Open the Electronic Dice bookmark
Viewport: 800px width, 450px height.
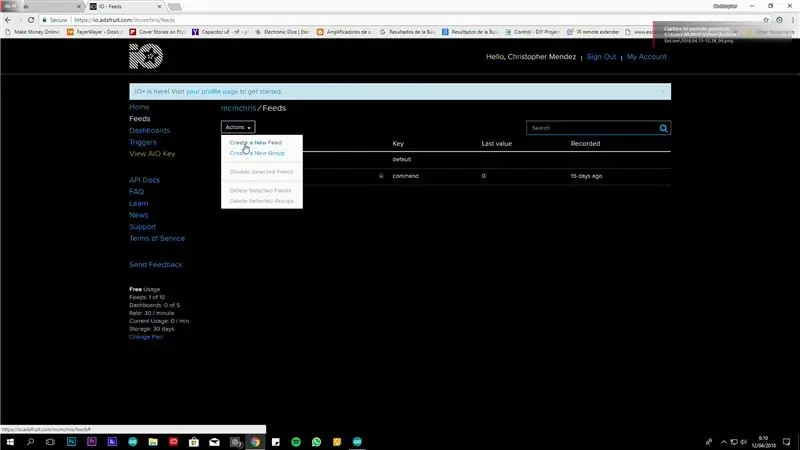point(282,32)
